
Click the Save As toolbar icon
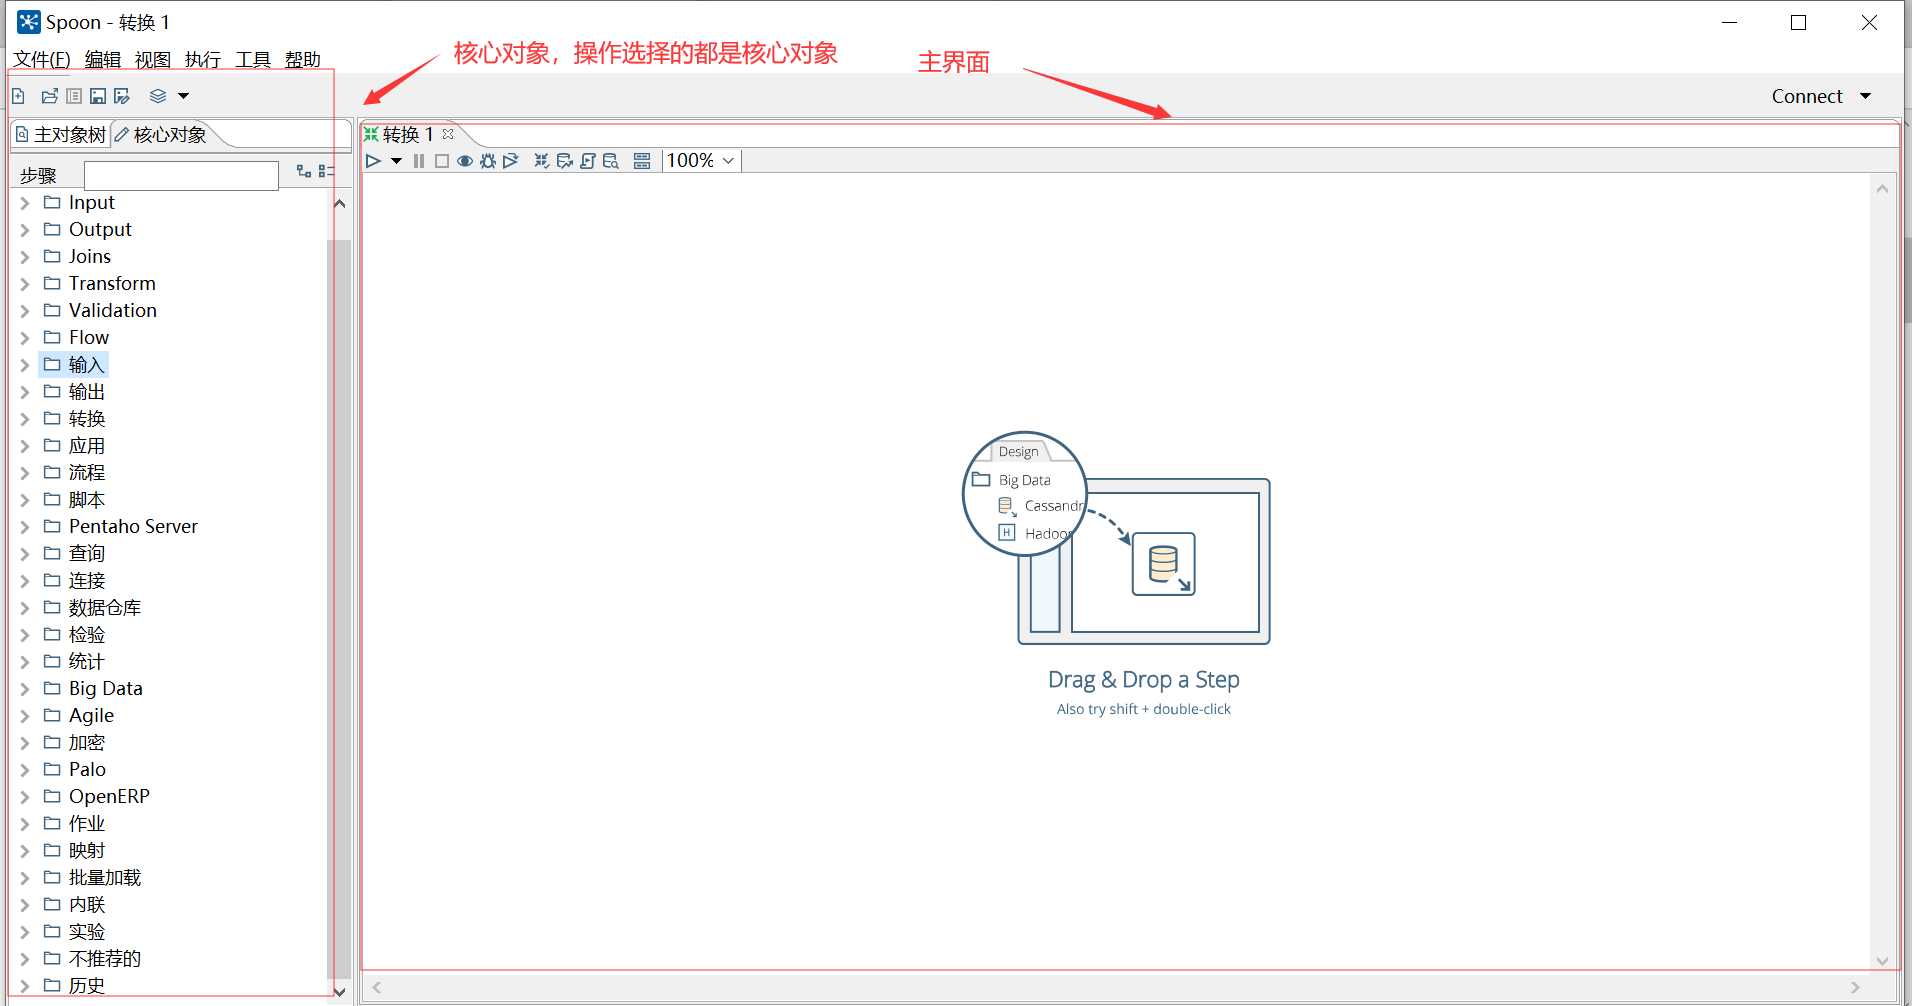[x=122, y=96]
